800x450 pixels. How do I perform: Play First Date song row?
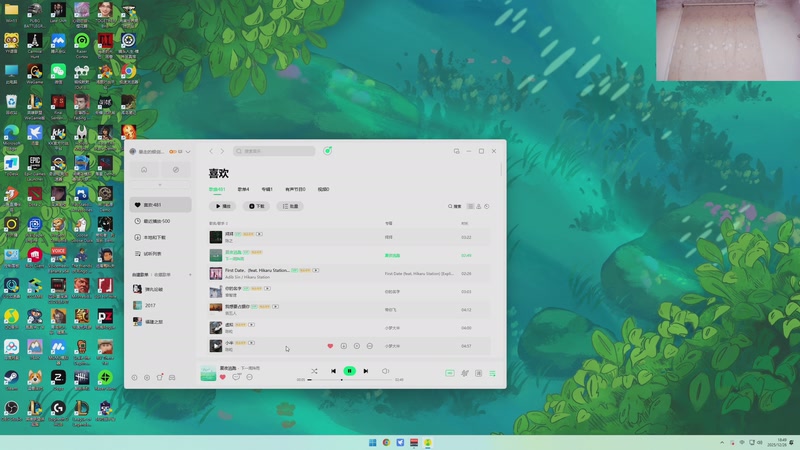[349, 273]
